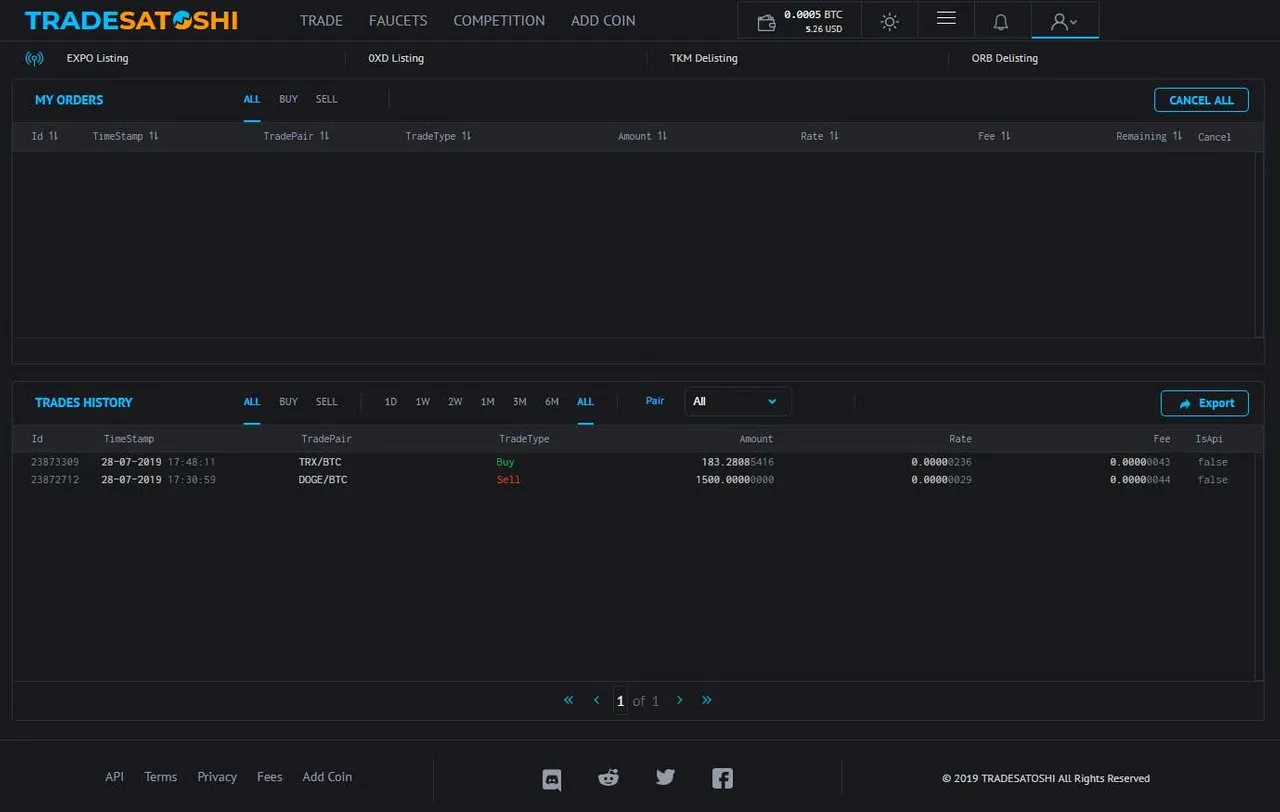Open the Privacy footer link

tap(217, 777)
